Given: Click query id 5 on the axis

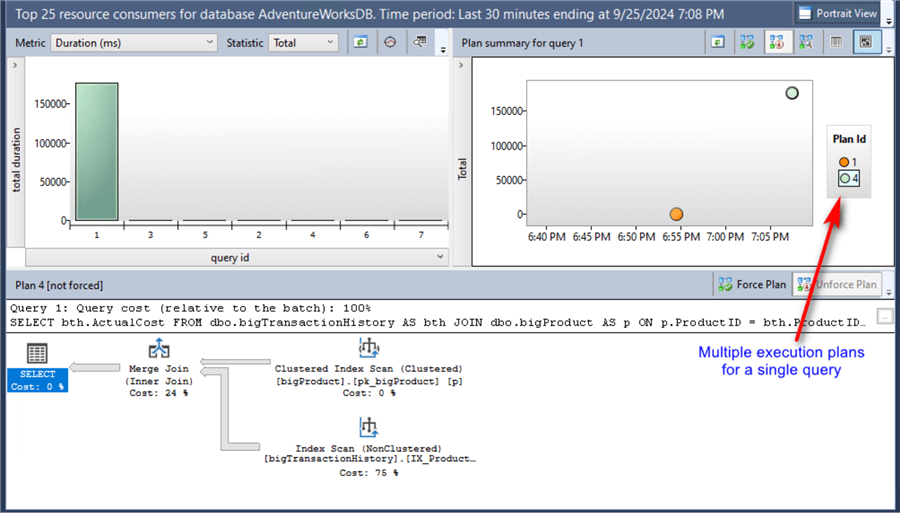Looking at the screenshot, I should (205, 235).
